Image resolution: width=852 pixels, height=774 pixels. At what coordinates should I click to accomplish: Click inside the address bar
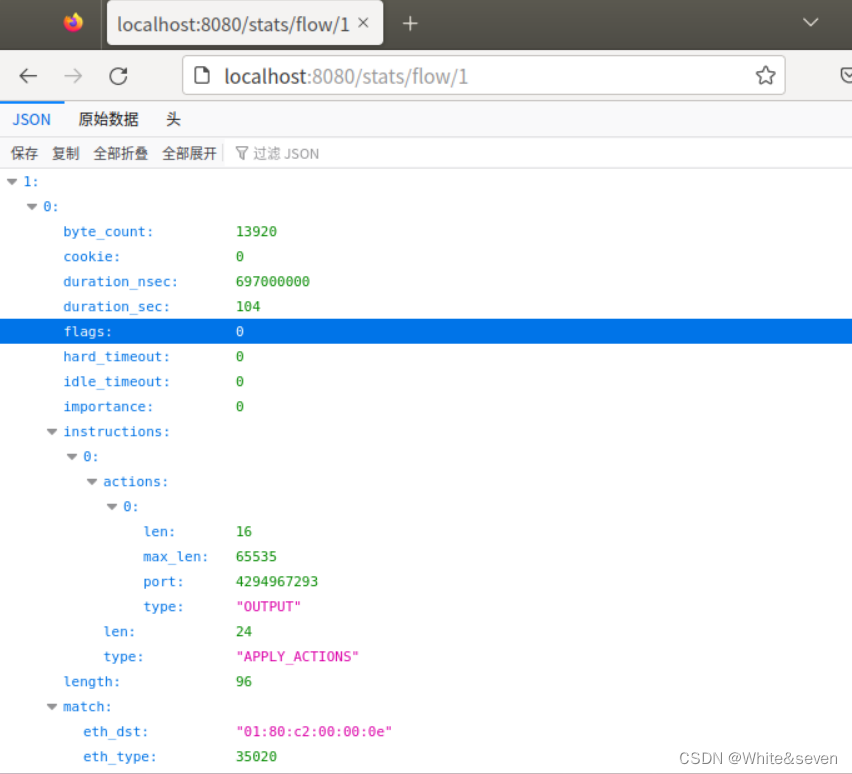[450, 76]
